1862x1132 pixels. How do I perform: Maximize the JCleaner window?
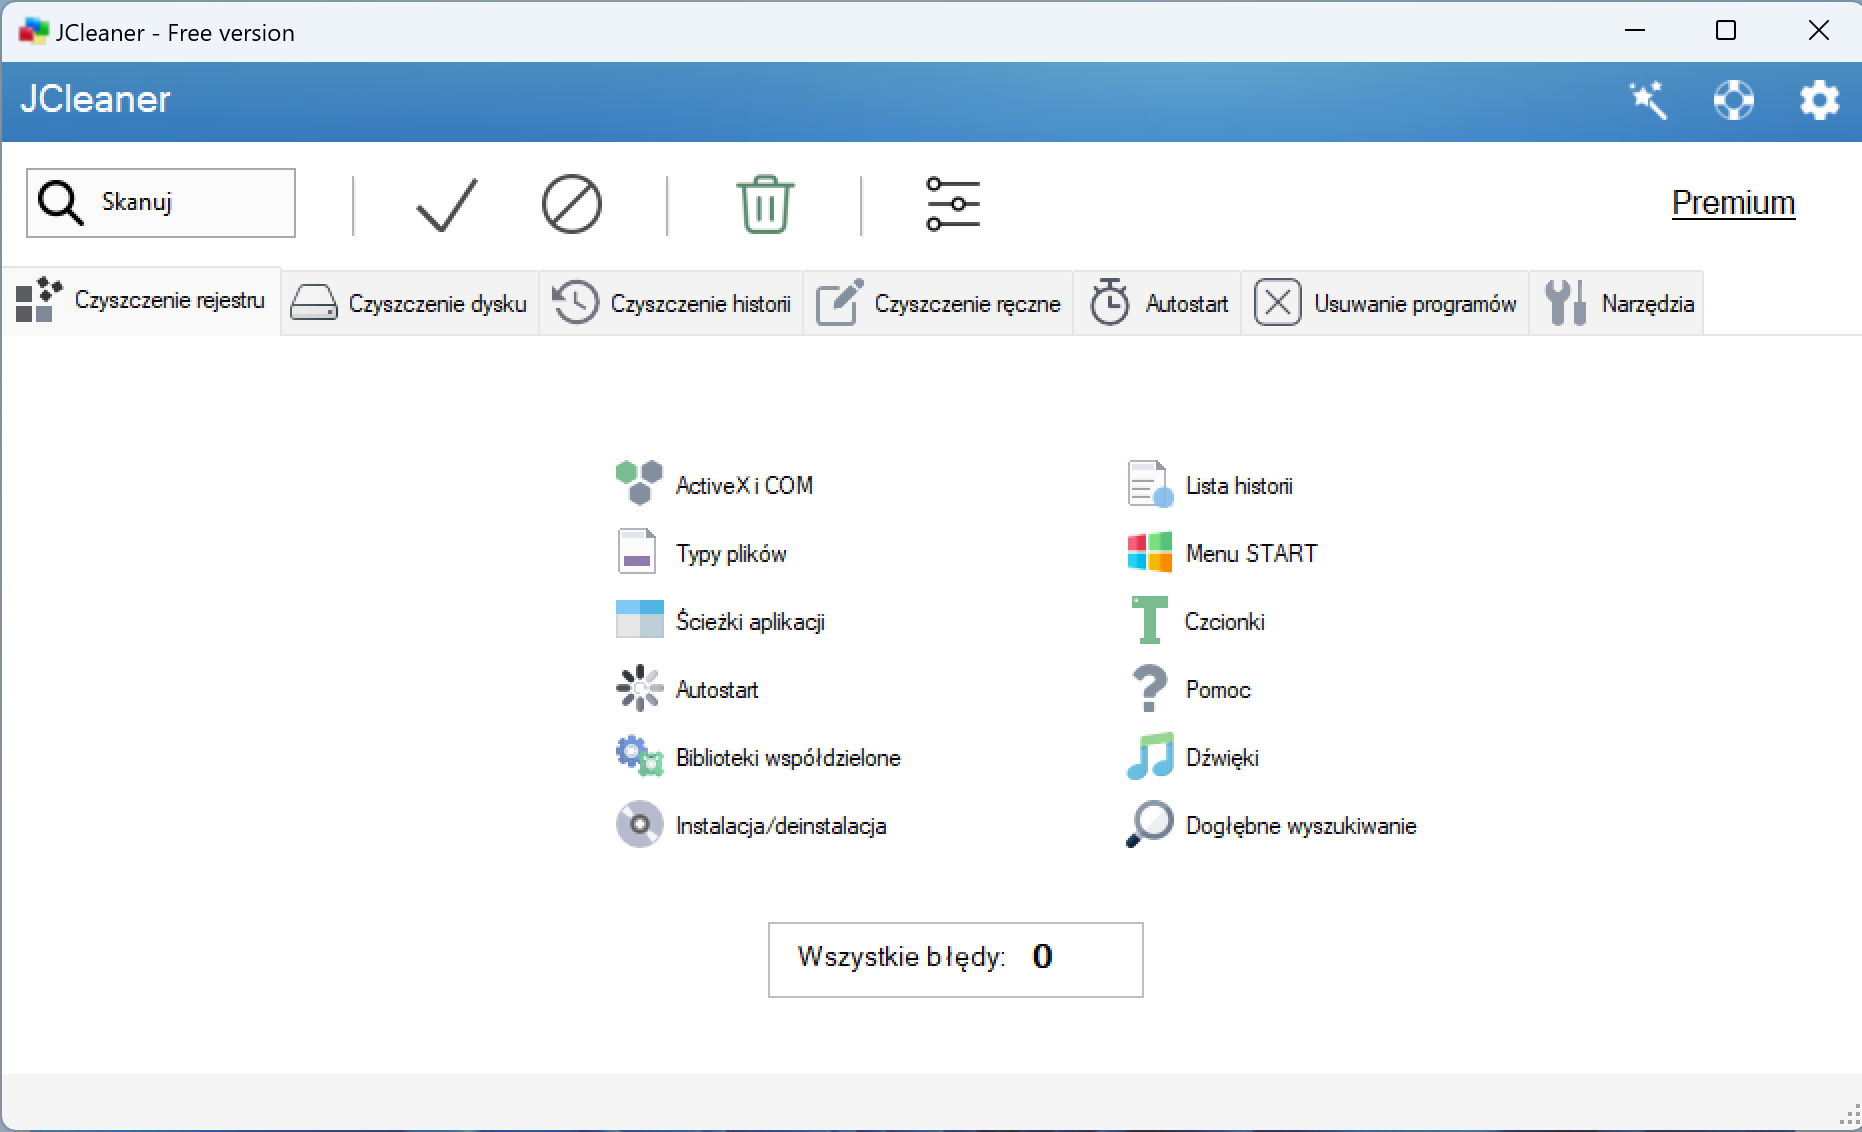pyautogui.click(x=1726, y=31)
